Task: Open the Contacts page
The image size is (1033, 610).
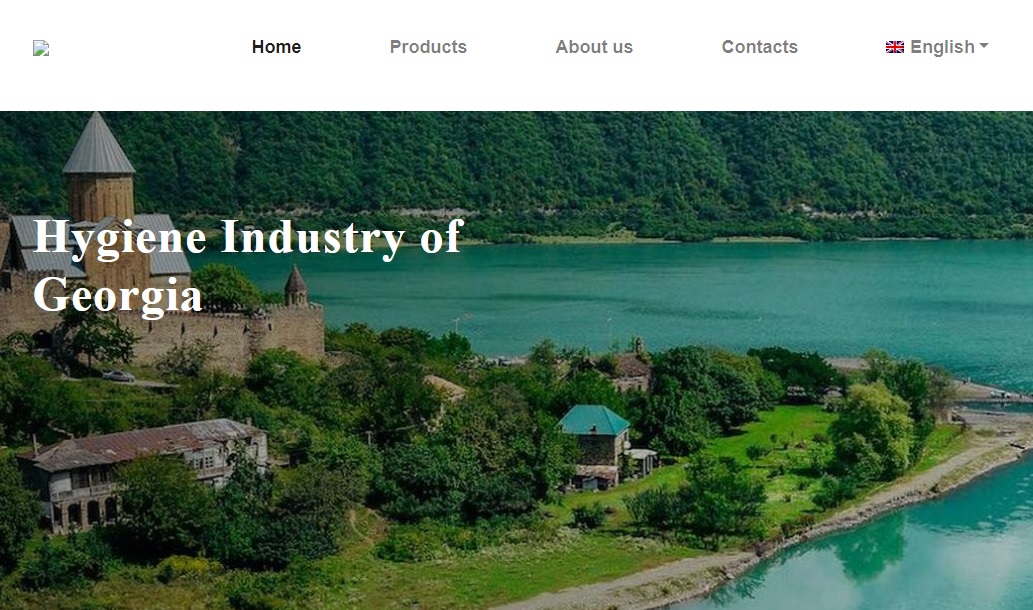Action: pos(760,47)
